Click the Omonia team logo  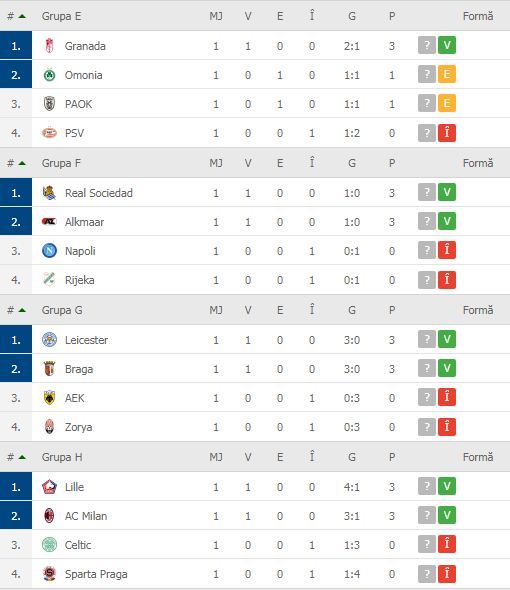49,75
